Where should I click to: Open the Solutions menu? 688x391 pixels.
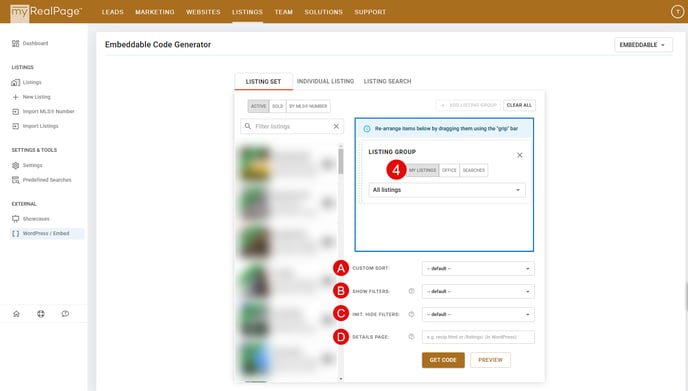[x=324, y=12]
